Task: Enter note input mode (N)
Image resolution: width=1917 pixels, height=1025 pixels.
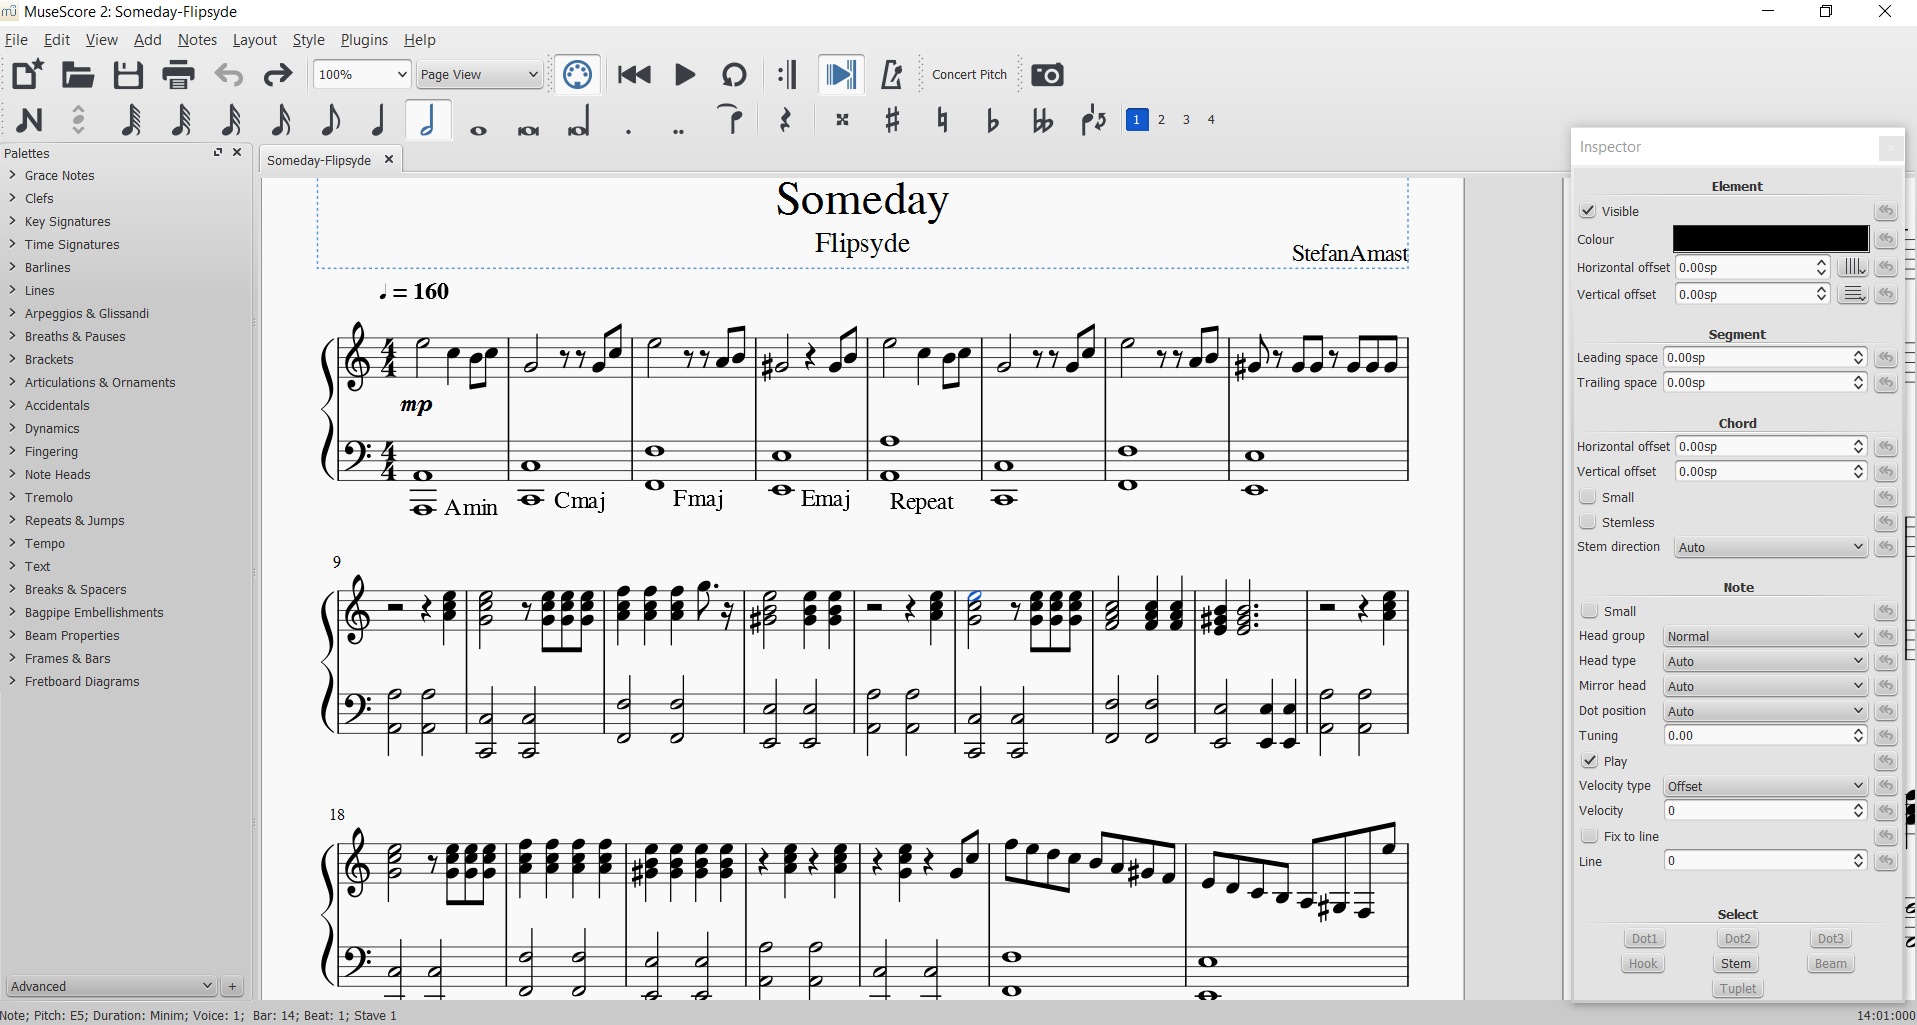Action: 29,121
